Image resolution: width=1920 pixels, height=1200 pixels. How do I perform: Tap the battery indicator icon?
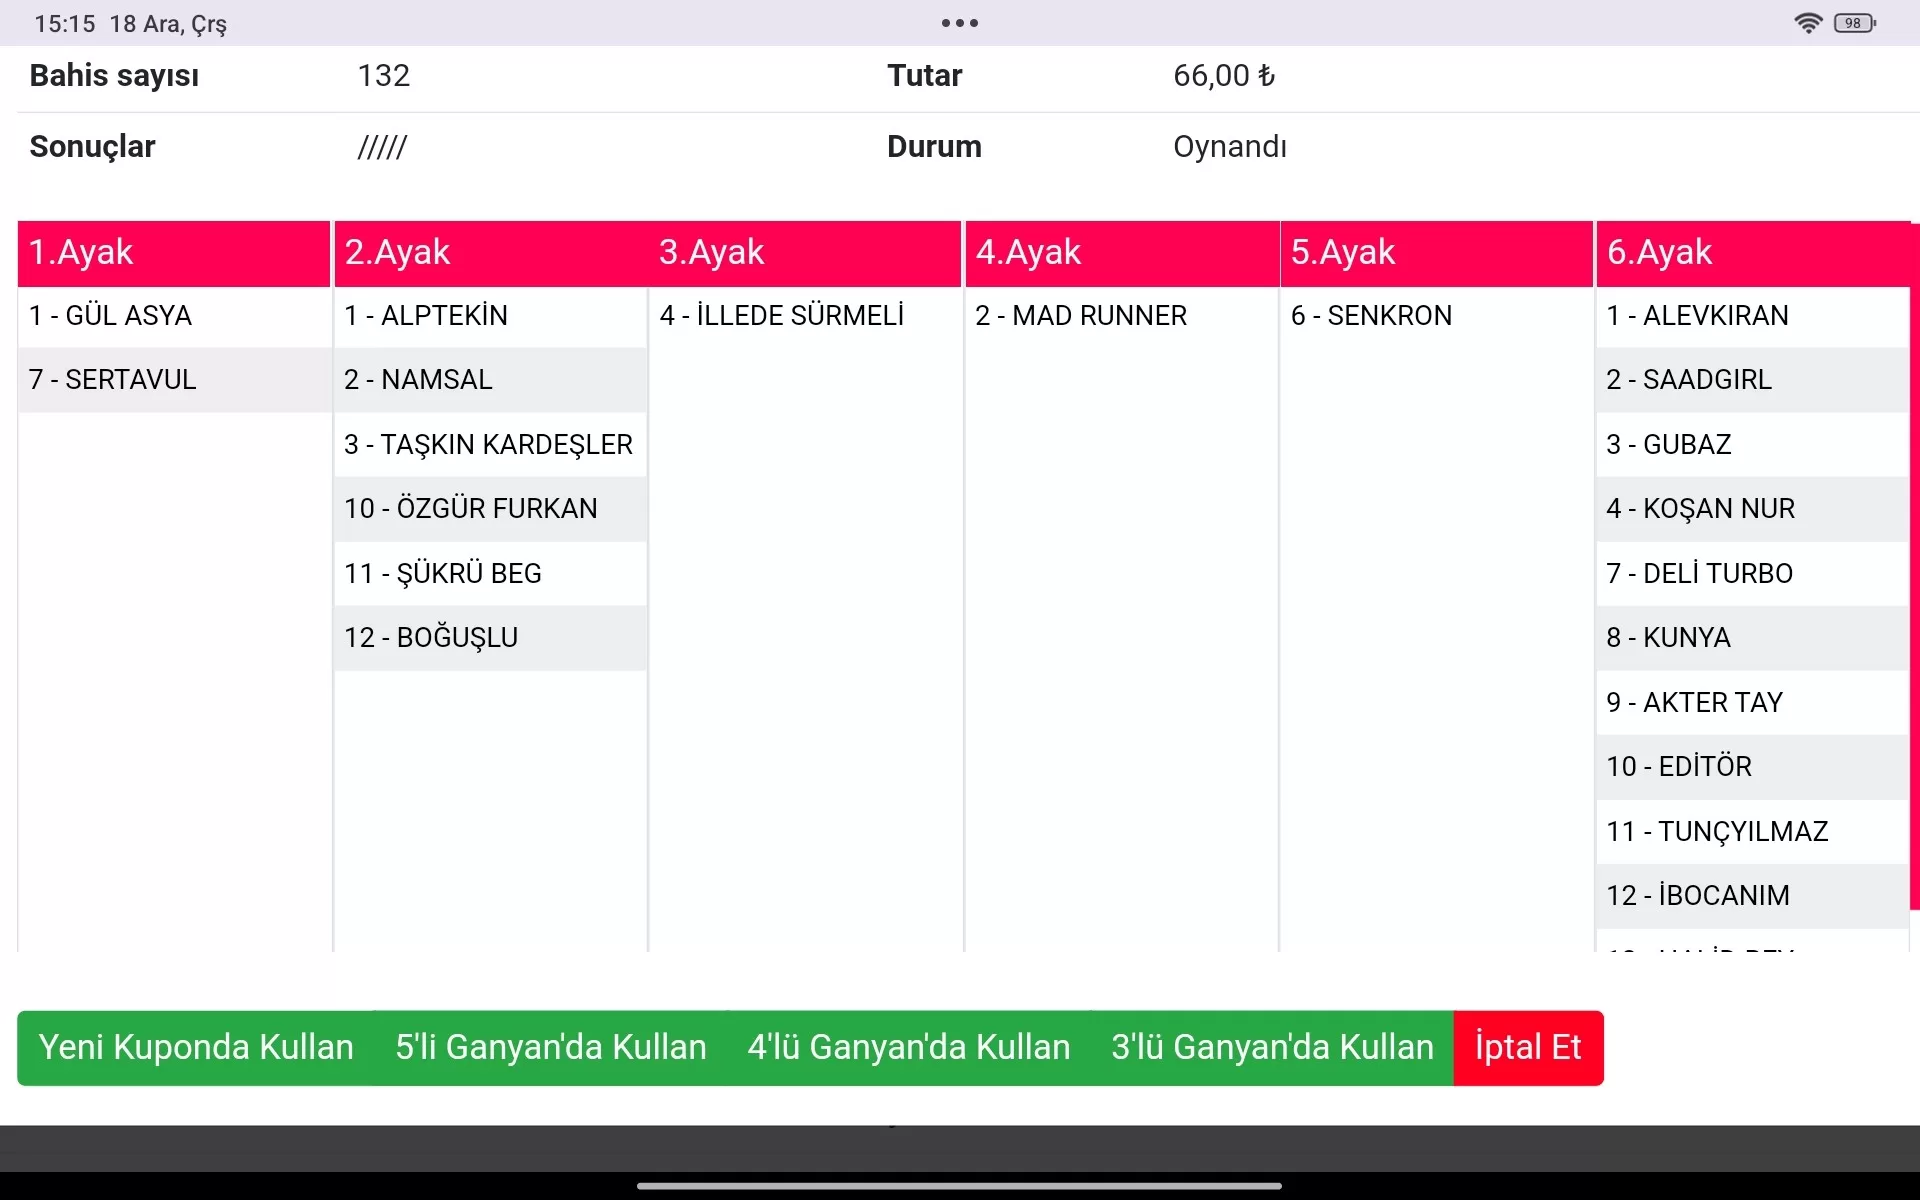(x=1854, y=23)
